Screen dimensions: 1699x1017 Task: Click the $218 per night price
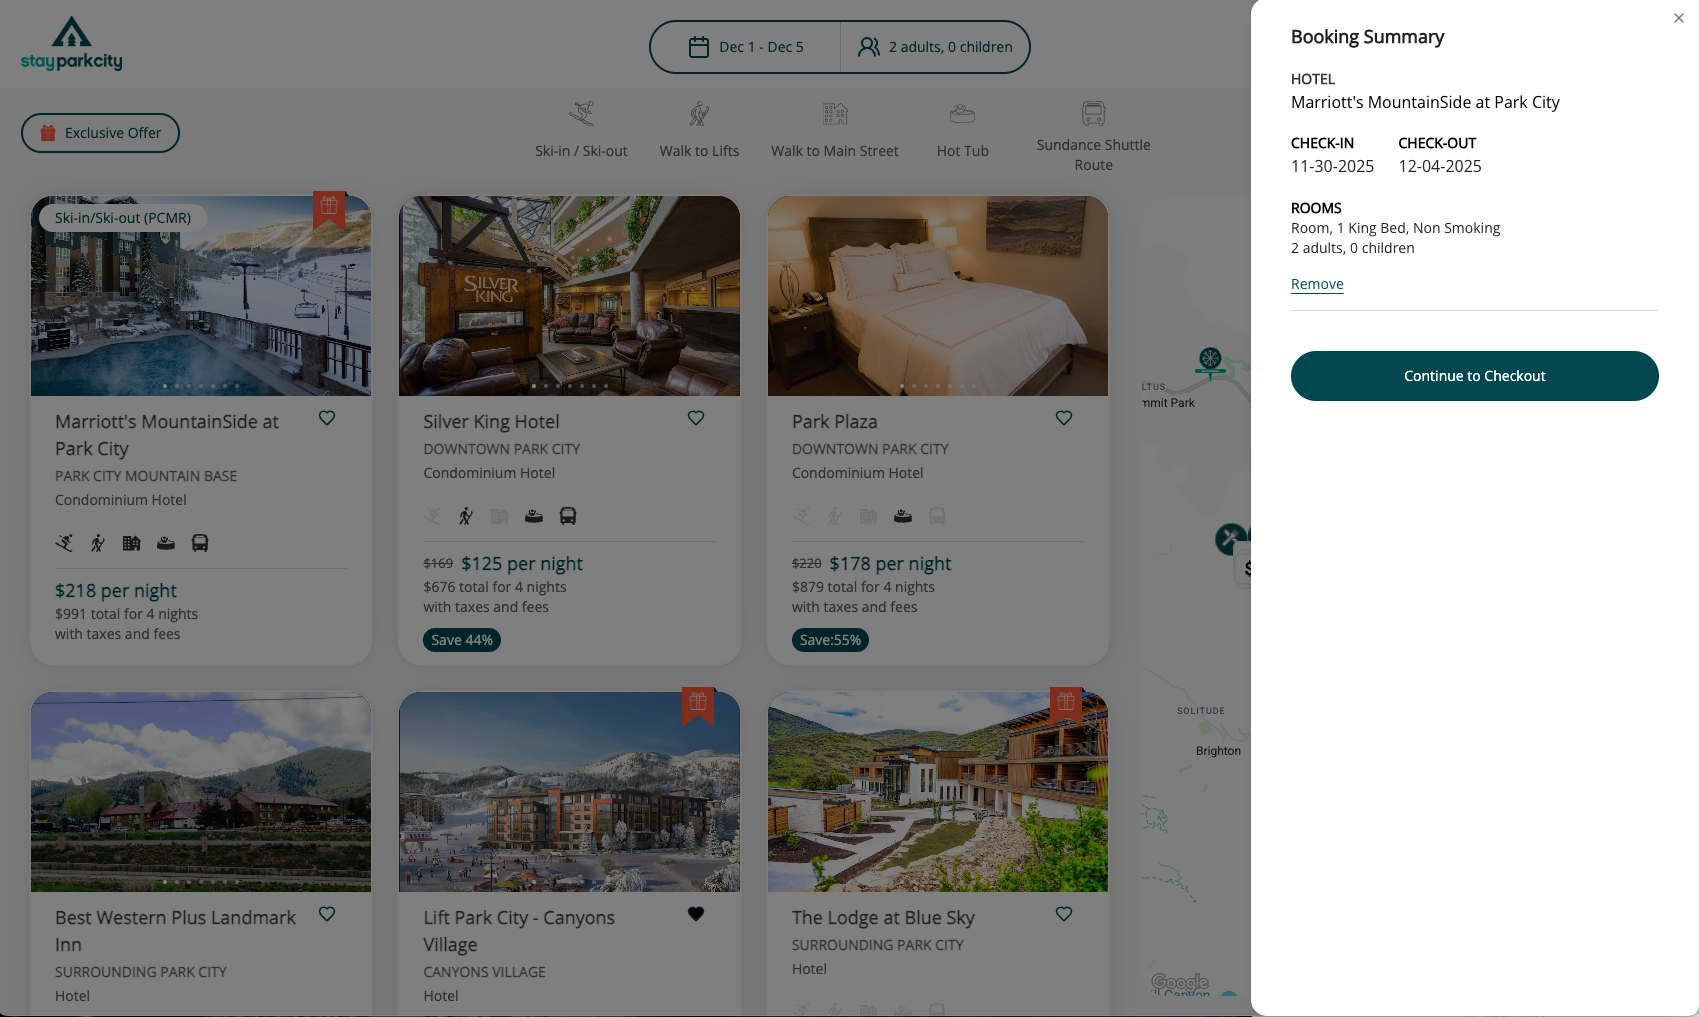116,591
